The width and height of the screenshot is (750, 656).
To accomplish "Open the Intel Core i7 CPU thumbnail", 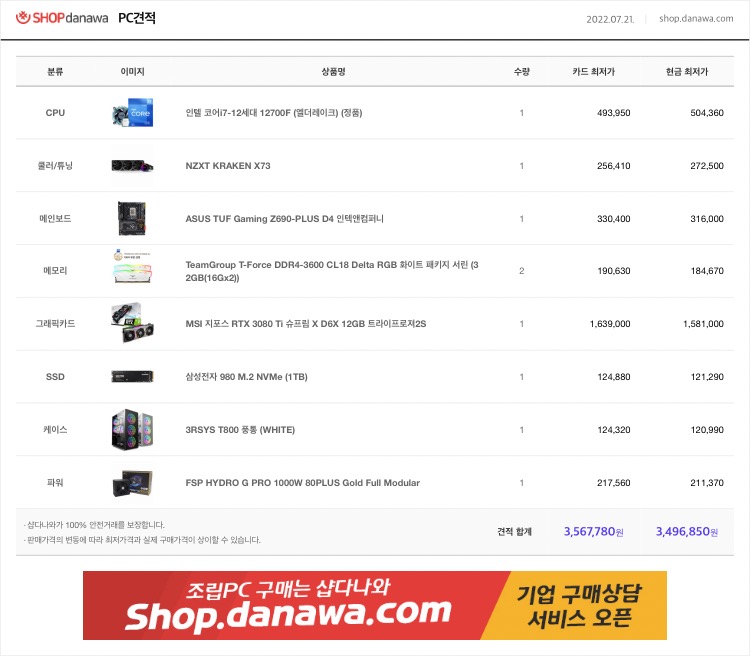I will [x=132, y=113].
